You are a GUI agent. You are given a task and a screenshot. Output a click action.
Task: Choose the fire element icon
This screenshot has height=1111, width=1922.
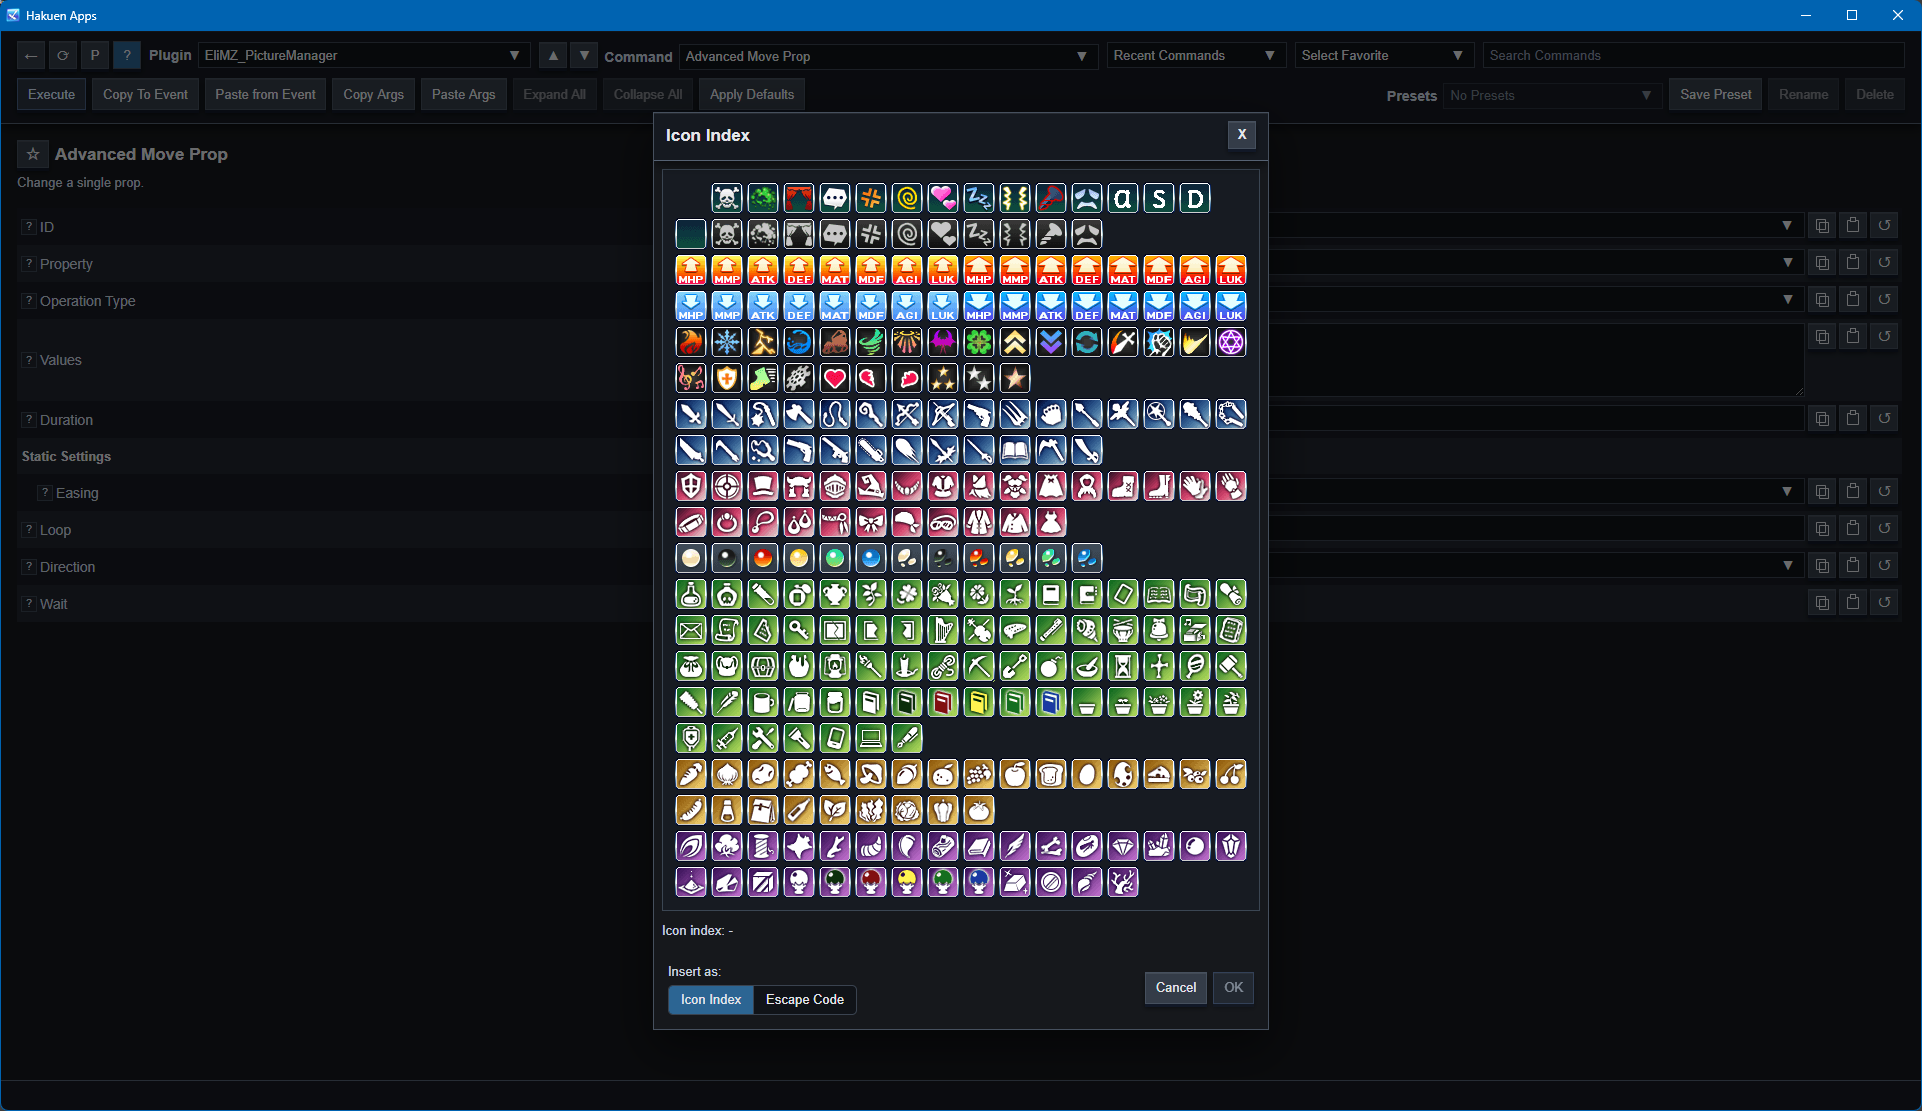[x=691, y=342]
